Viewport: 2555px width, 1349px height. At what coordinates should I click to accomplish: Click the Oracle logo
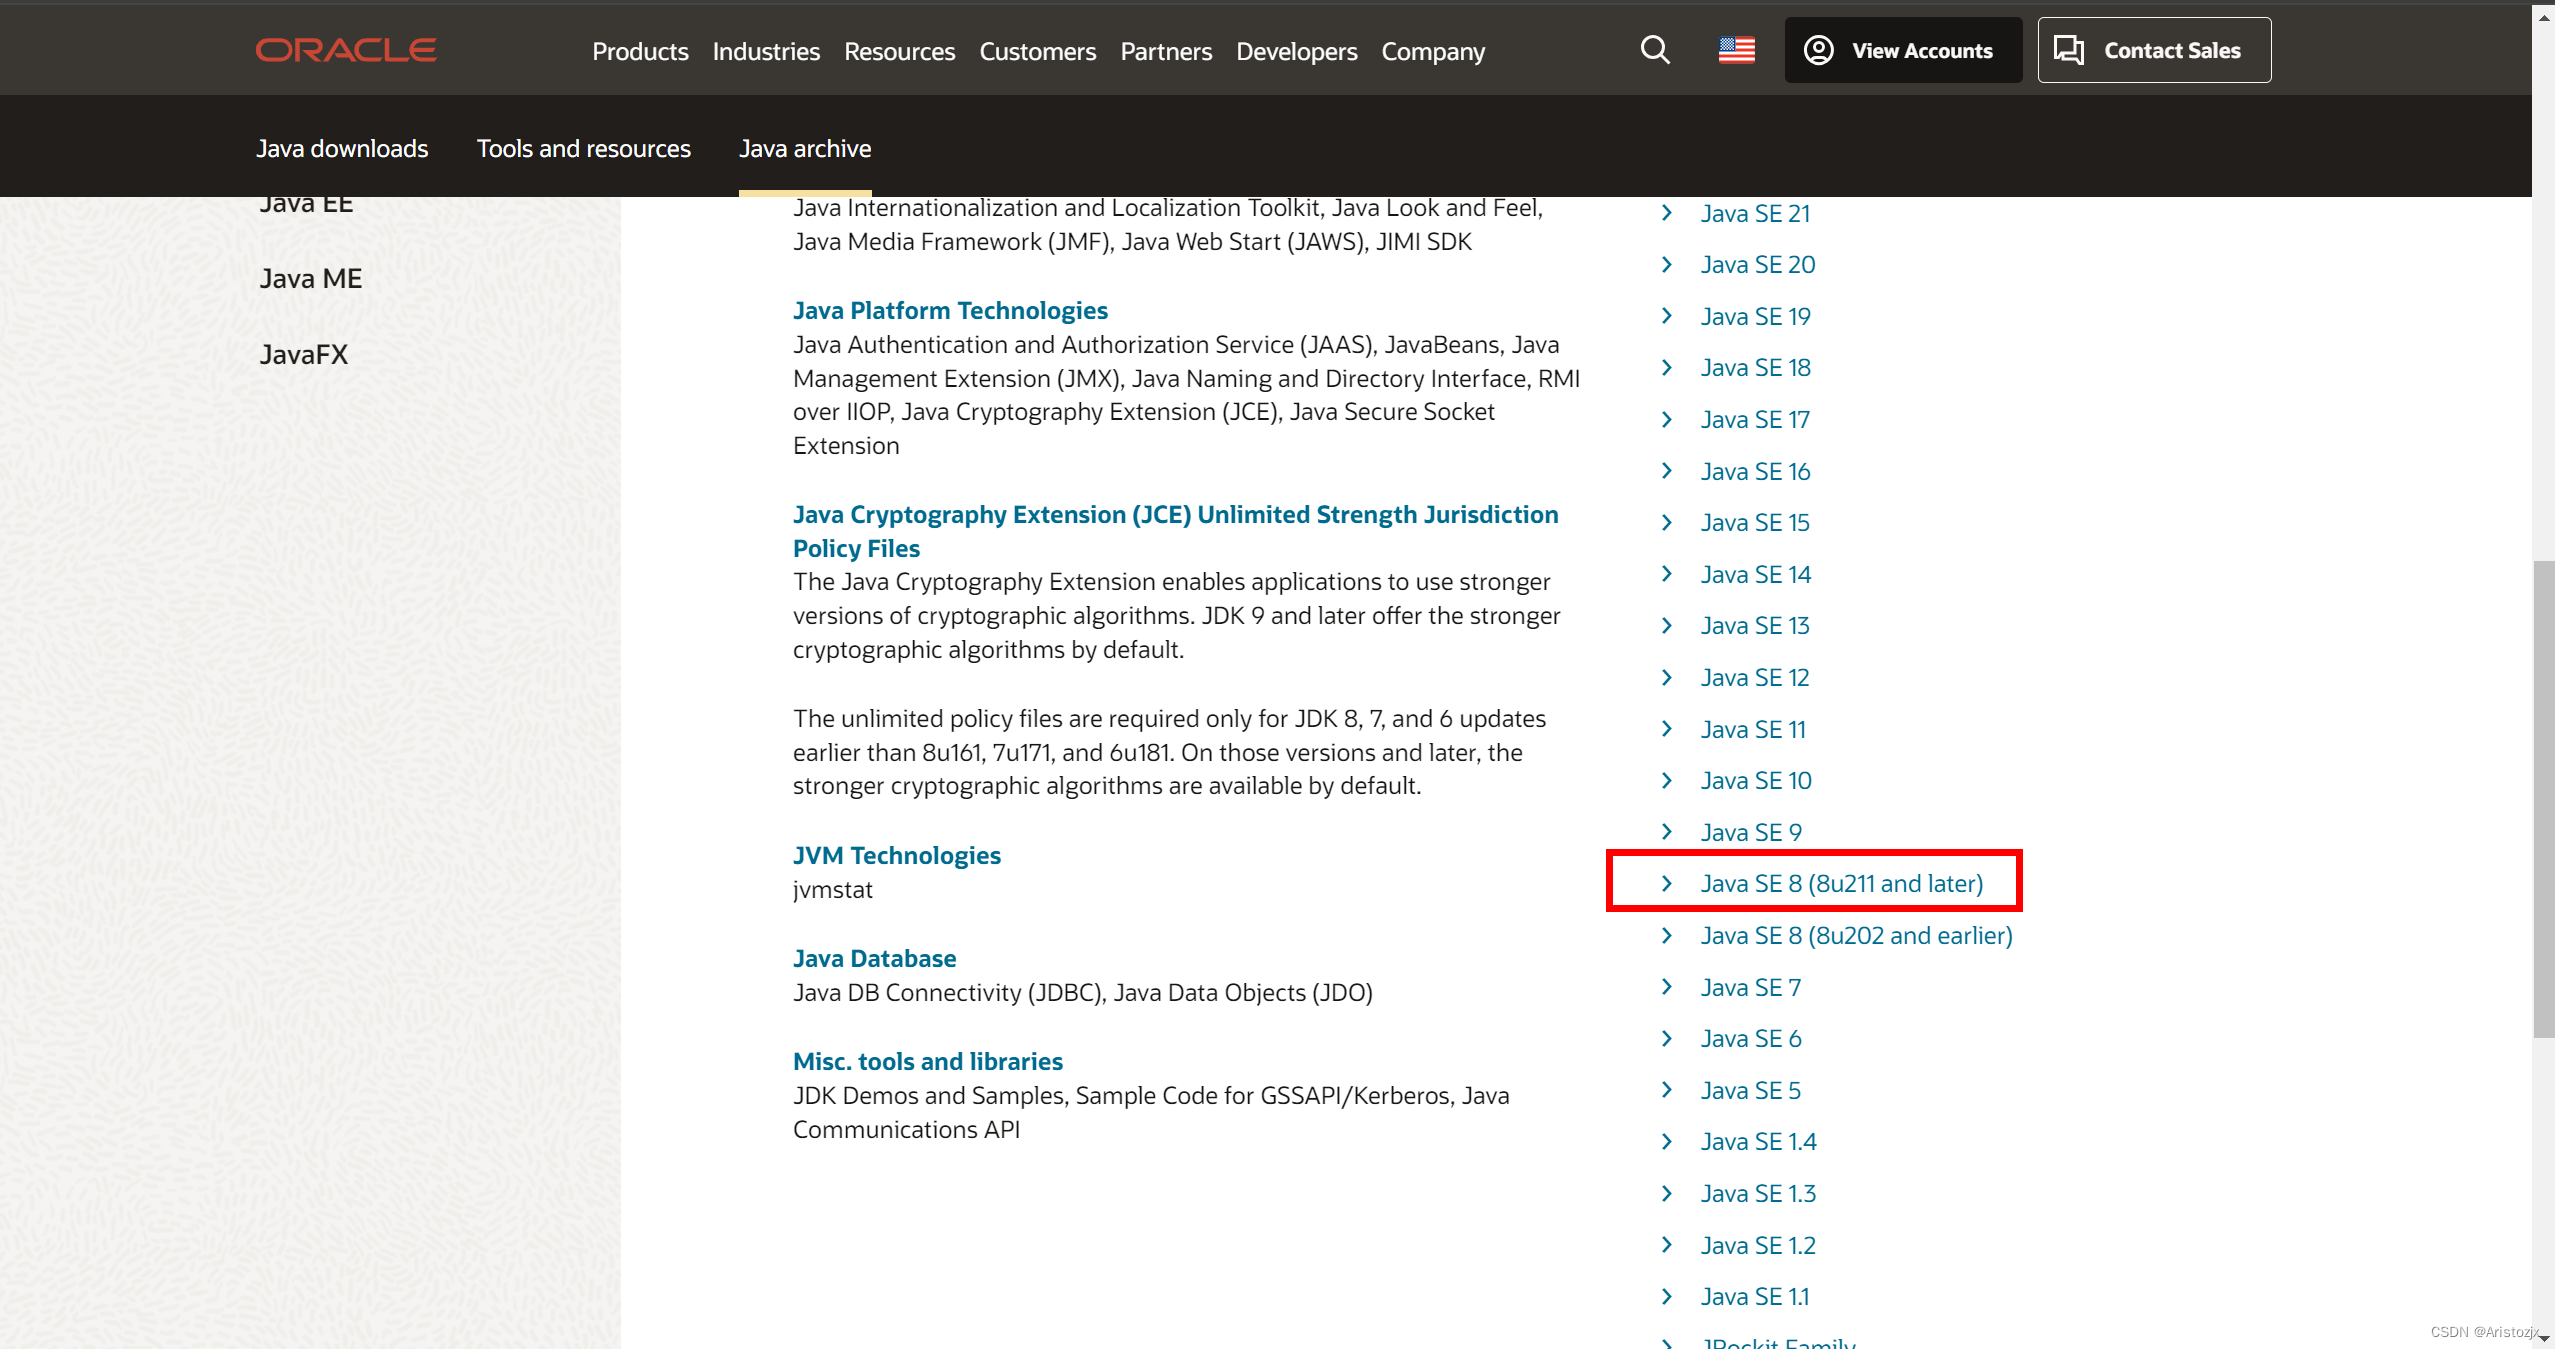(x=346, y=50)
